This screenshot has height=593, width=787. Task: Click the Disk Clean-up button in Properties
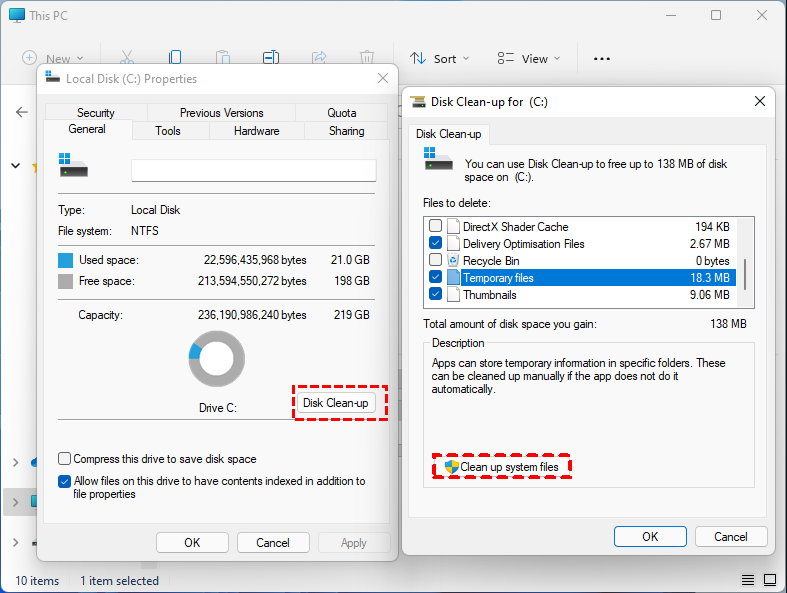pos(336,403)
